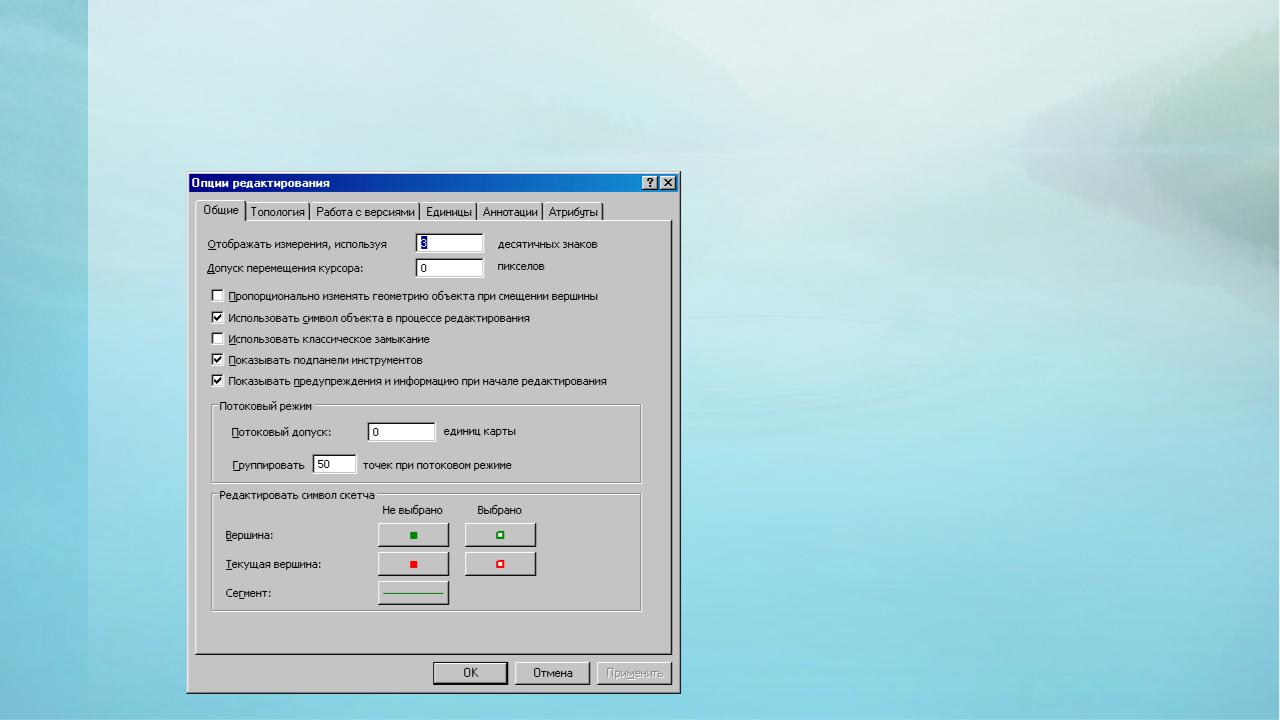Close the Опции редактирования dialog
This screenshot has width=1280, height=720.
click(x=667, y=183)
